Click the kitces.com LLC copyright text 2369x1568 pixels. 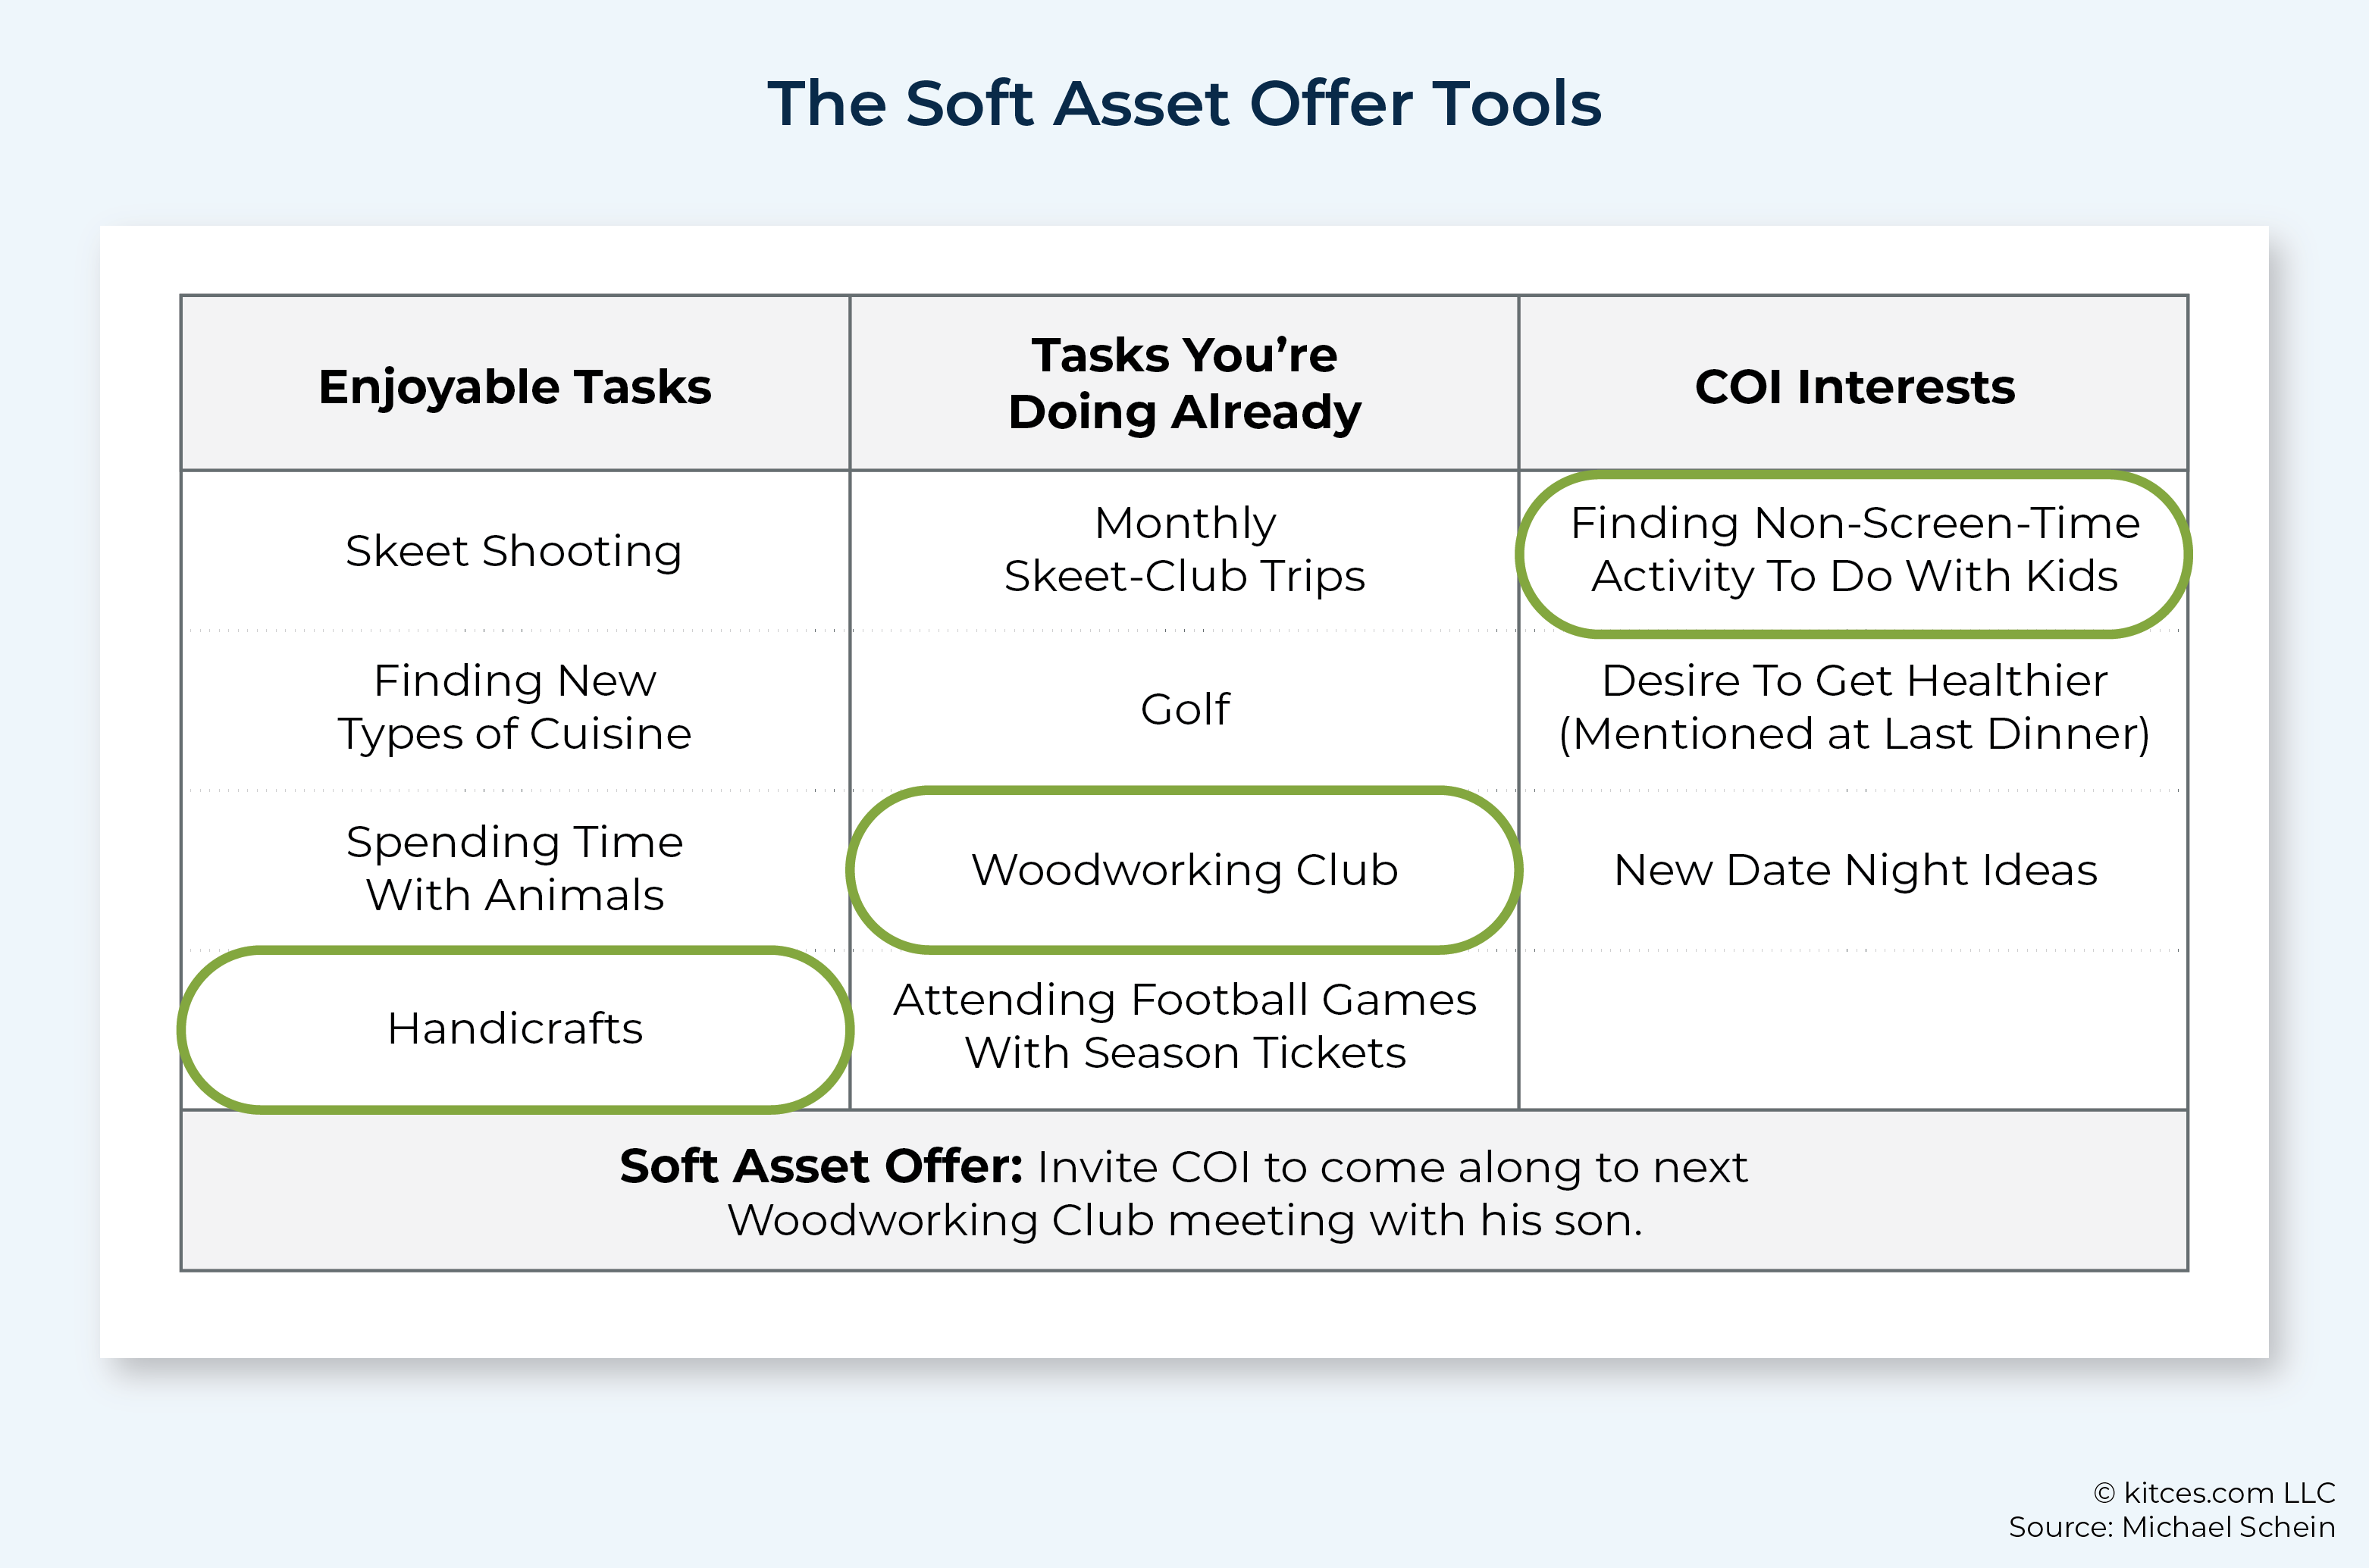(x=2214, y=1493)
